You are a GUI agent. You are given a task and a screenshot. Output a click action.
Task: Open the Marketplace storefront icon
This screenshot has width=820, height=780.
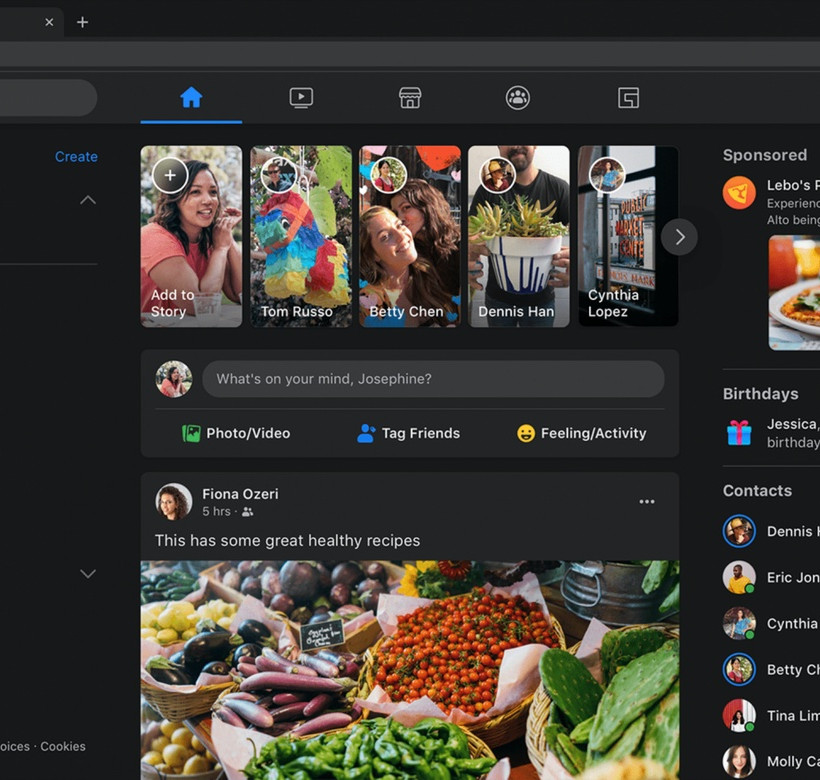pos(410,97)
